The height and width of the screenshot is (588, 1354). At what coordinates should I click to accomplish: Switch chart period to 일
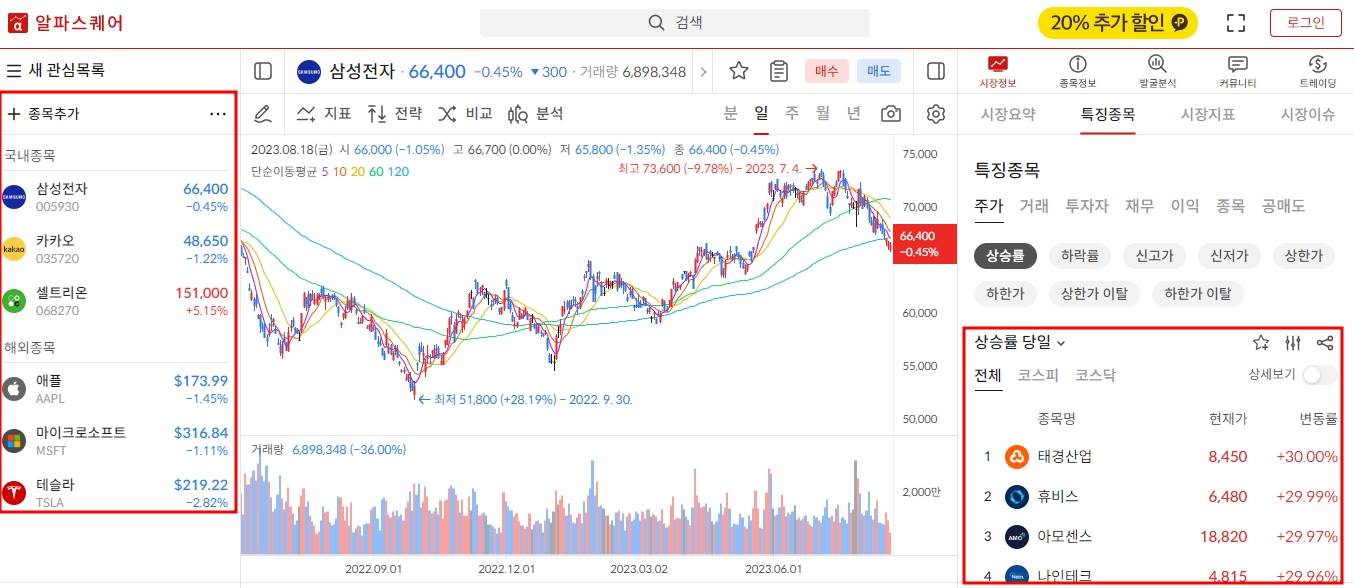(x=761, y=113)
